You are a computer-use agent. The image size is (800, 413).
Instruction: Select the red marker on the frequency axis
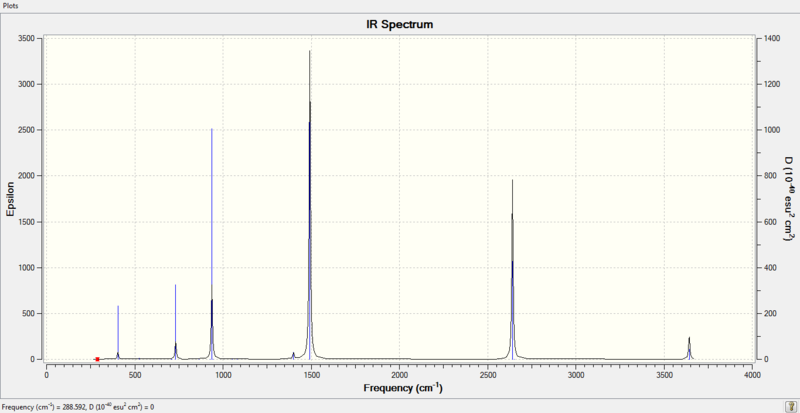97,359
